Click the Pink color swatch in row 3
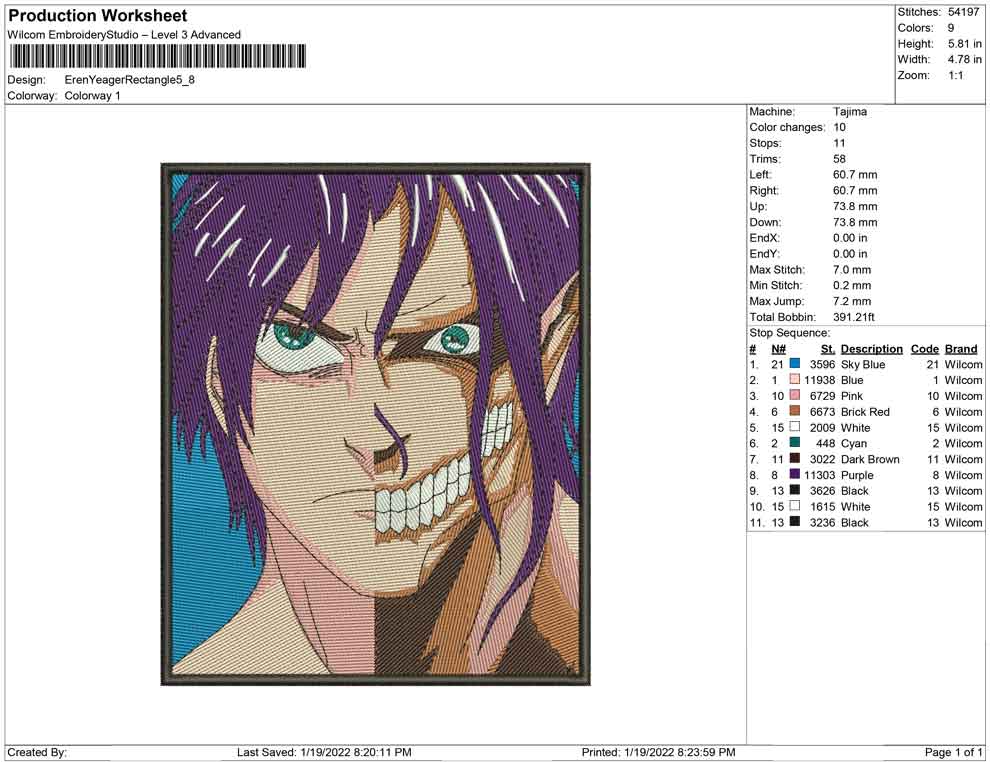This screenshot has height=762, width=990. pos(795,395)
